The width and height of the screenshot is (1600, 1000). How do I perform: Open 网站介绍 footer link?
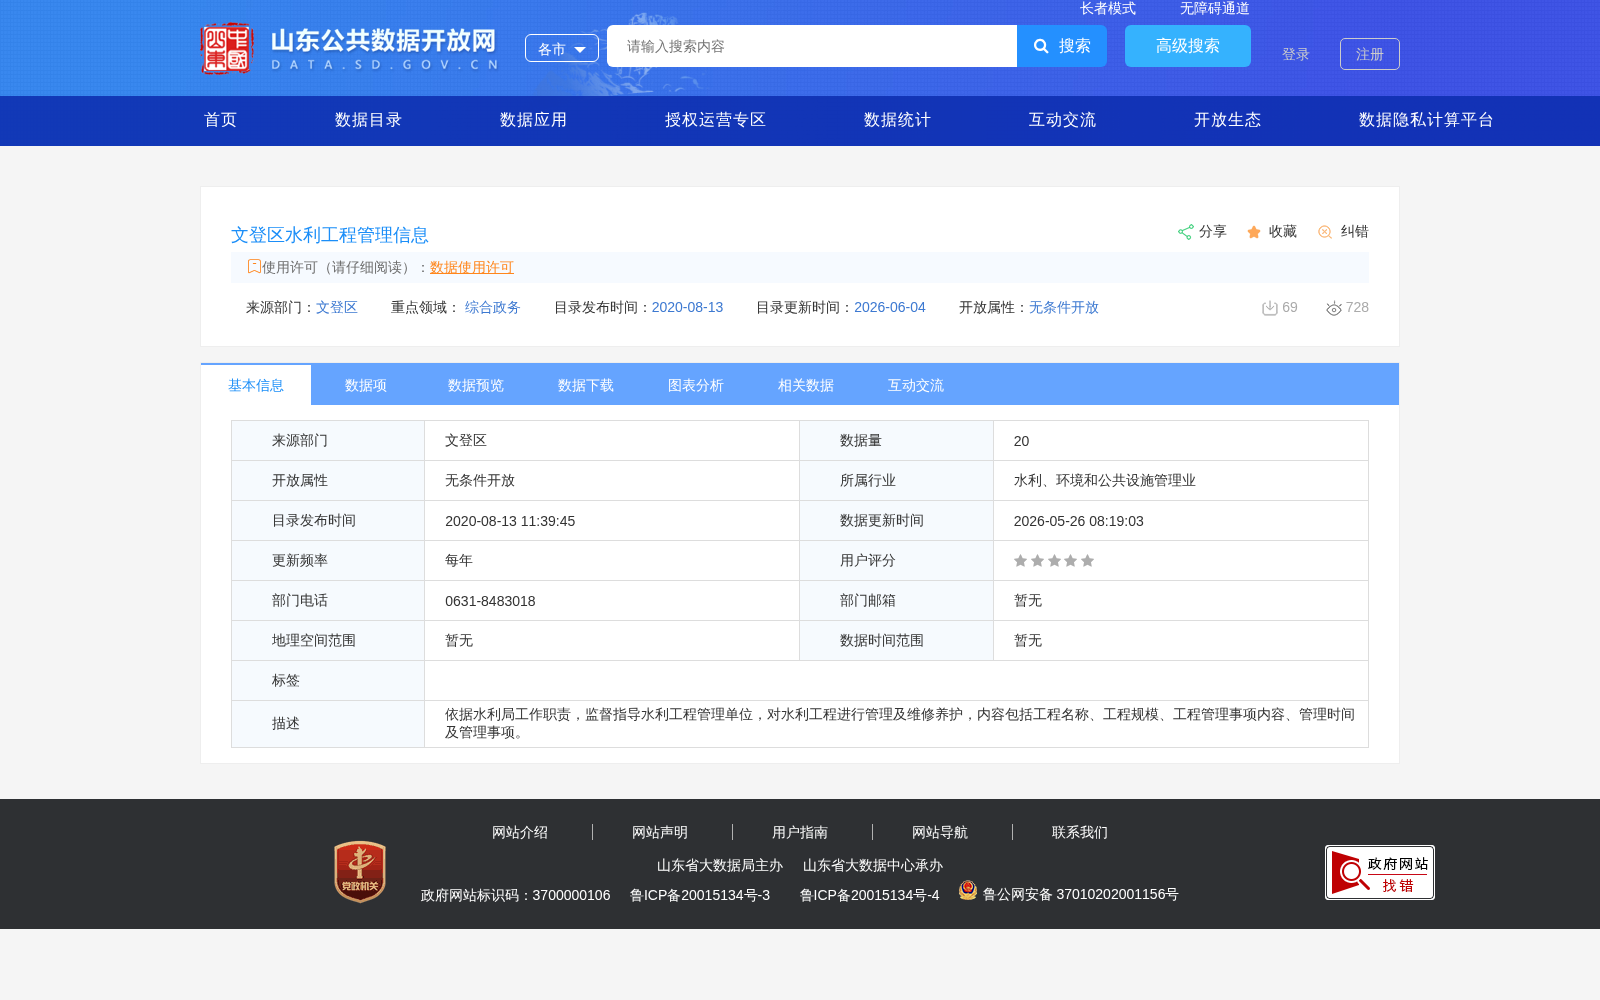[x=520, y=832]
